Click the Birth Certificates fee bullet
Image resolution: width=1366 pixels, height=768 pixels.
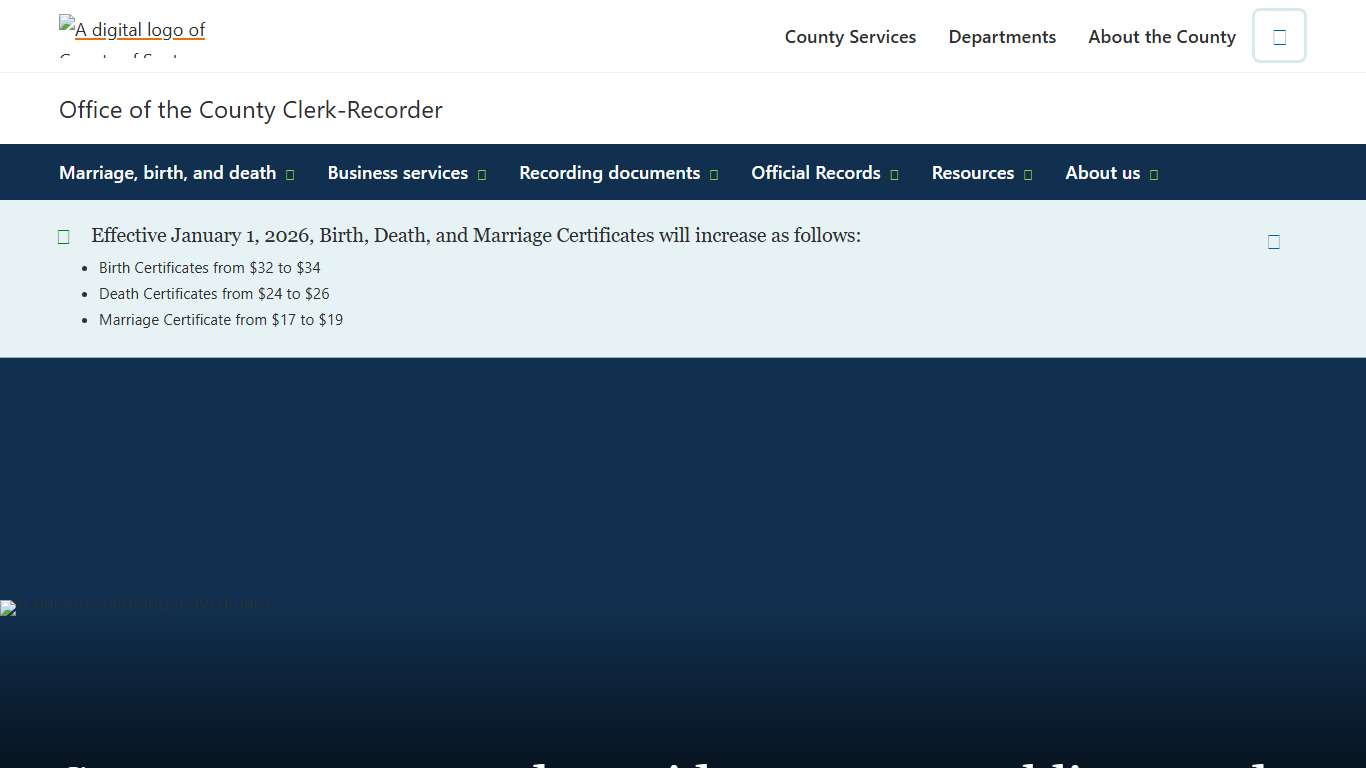coord(210,268)
